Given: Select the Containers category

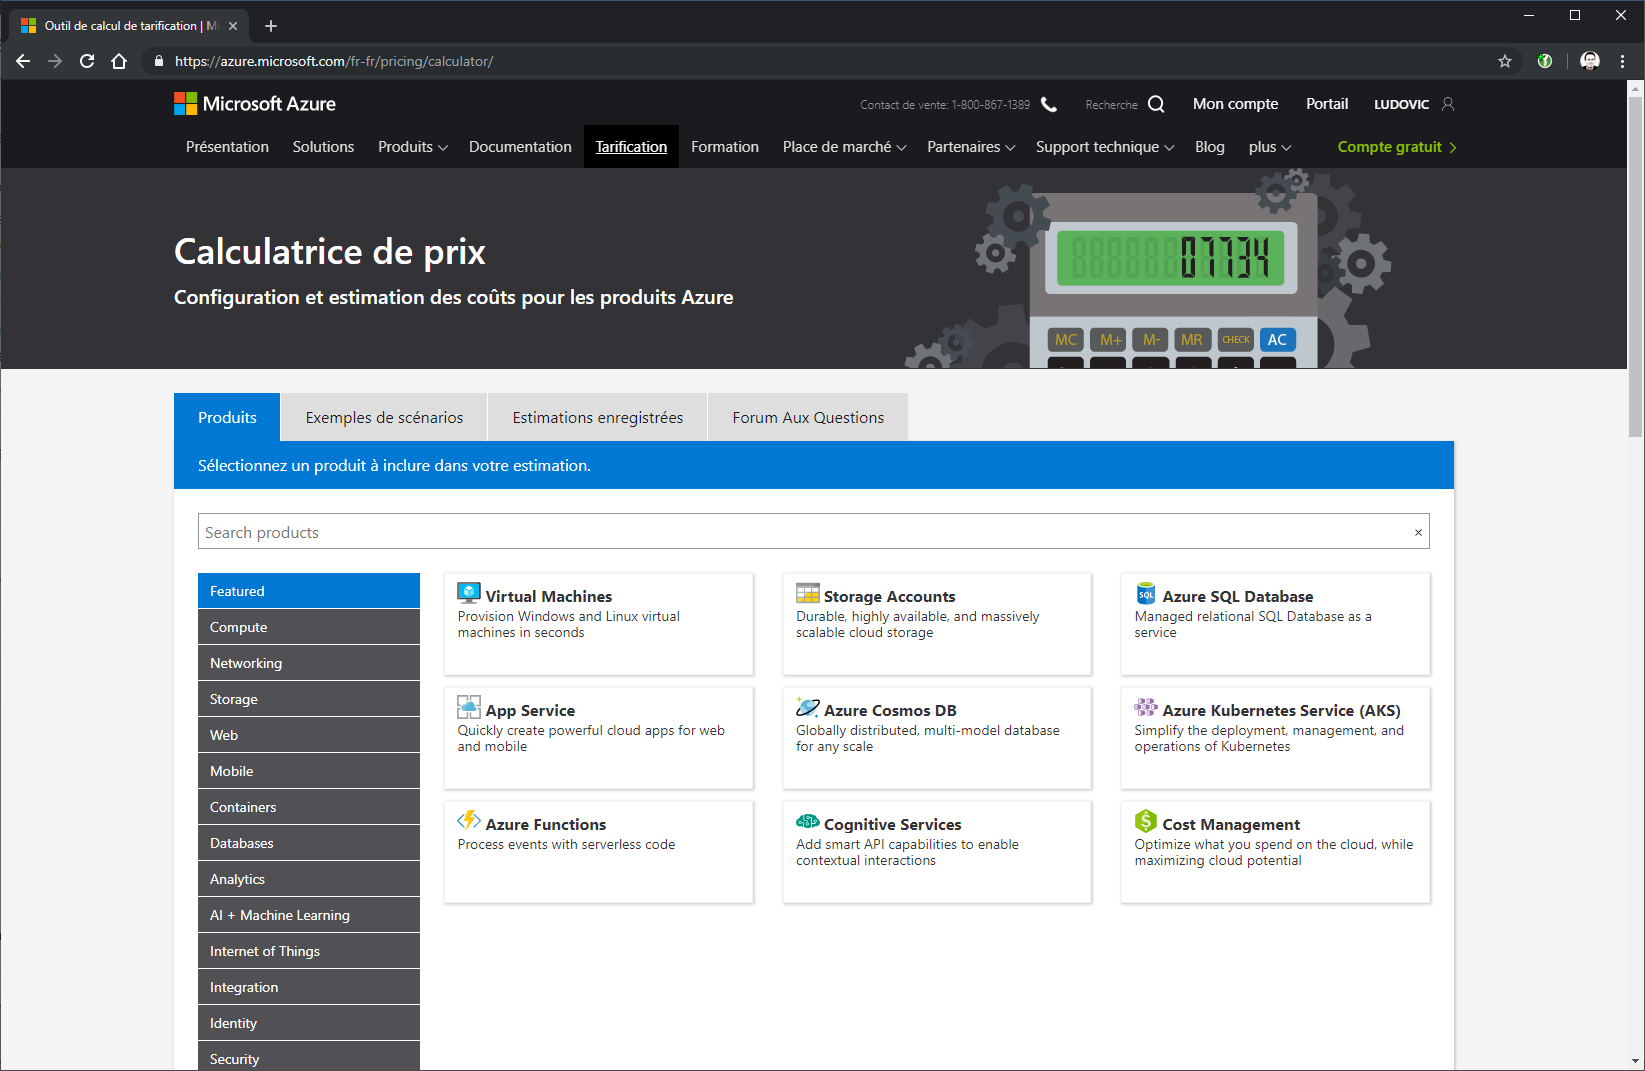Looking at the screenshot, I should pyautogui.click(x=309, y=807).
